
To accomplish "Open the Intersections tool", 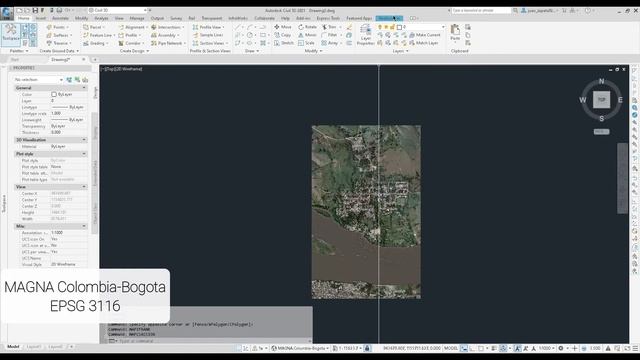I will [x=167, y=27].
